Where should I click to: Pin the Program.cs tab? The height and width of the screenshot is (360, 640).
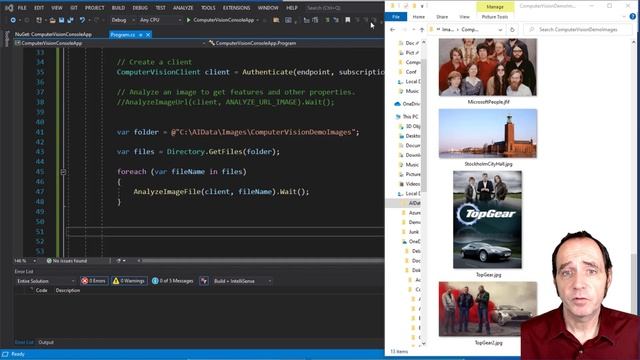[x=141, y=35]
